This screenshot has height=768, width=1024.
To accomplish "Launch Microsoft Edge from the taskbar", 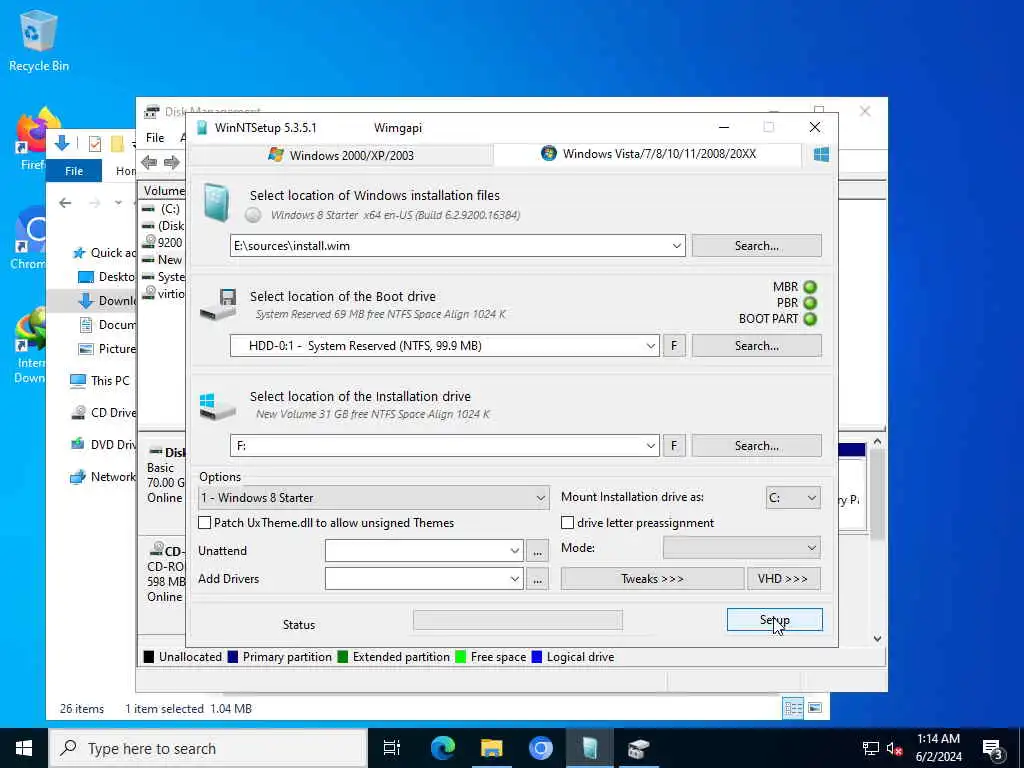I will [x=443, y=748].
